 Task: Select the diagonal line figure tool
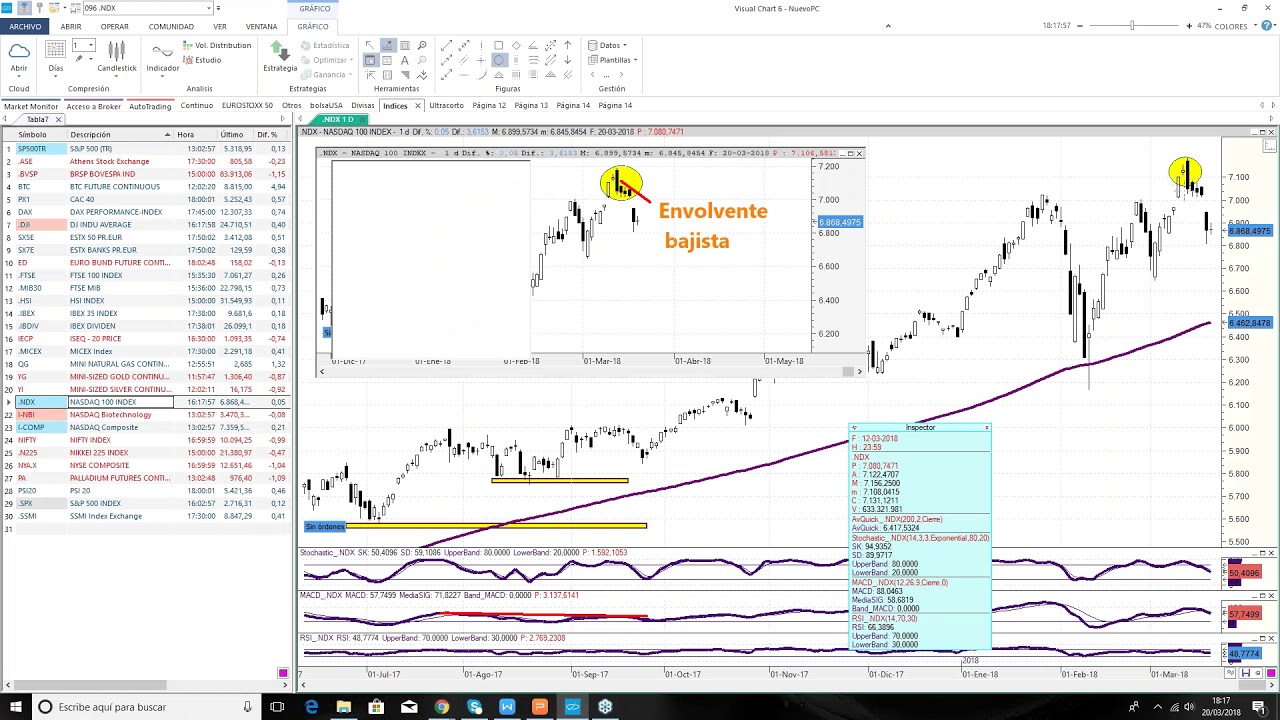(446, 45)
